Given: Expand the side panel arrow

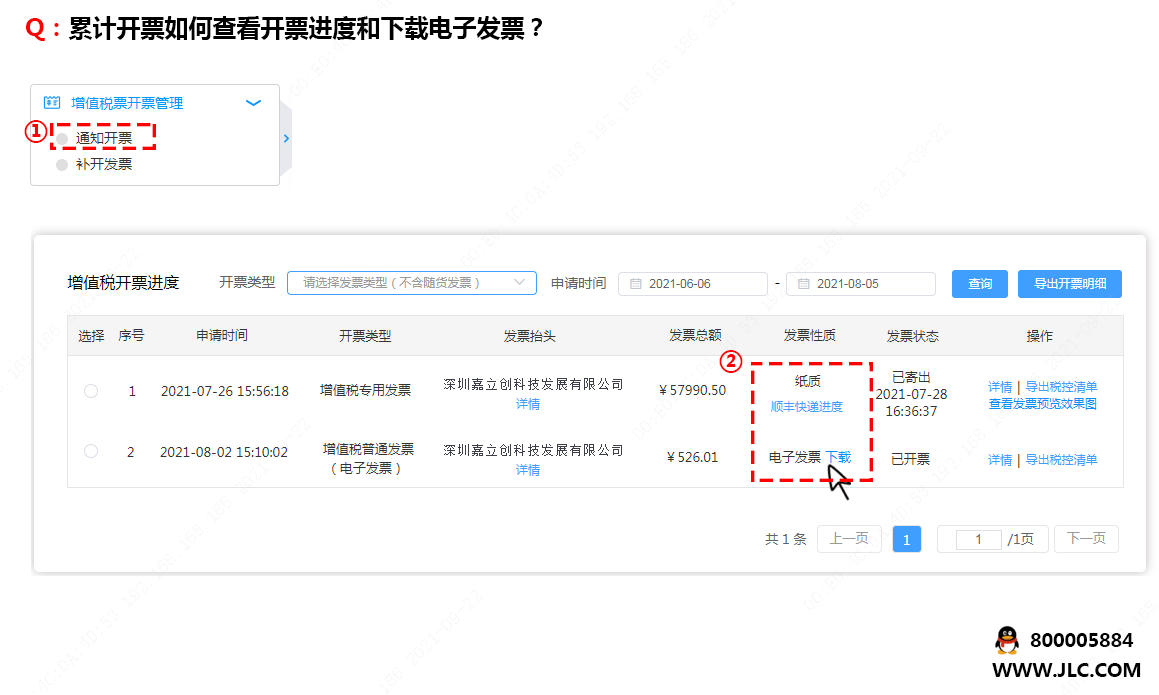Looking at the screenshot, I should coord(286,139).
